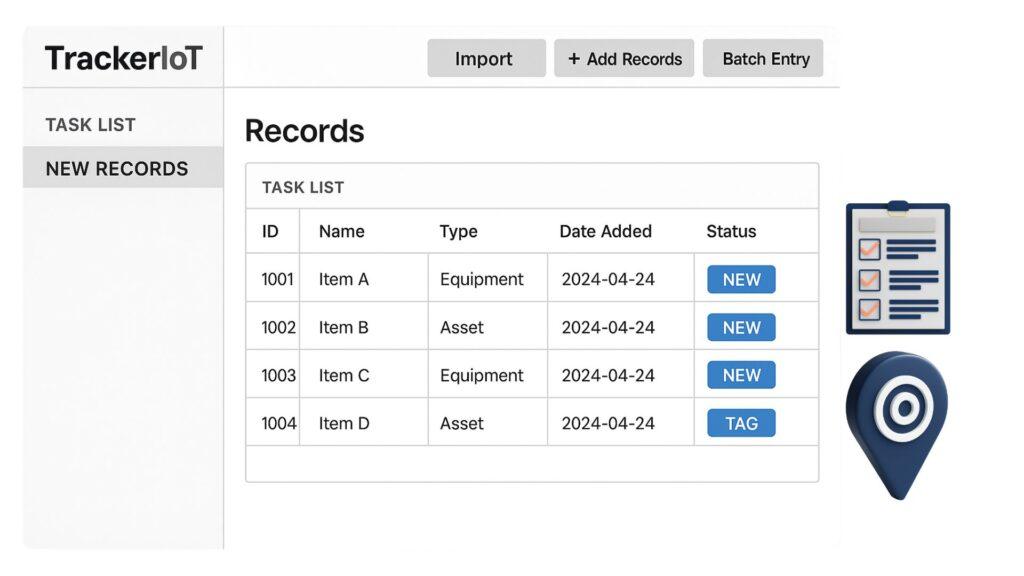Click the Name column header
The width and height of the screenshot is (1024, 576).
(x=341, y=231)
